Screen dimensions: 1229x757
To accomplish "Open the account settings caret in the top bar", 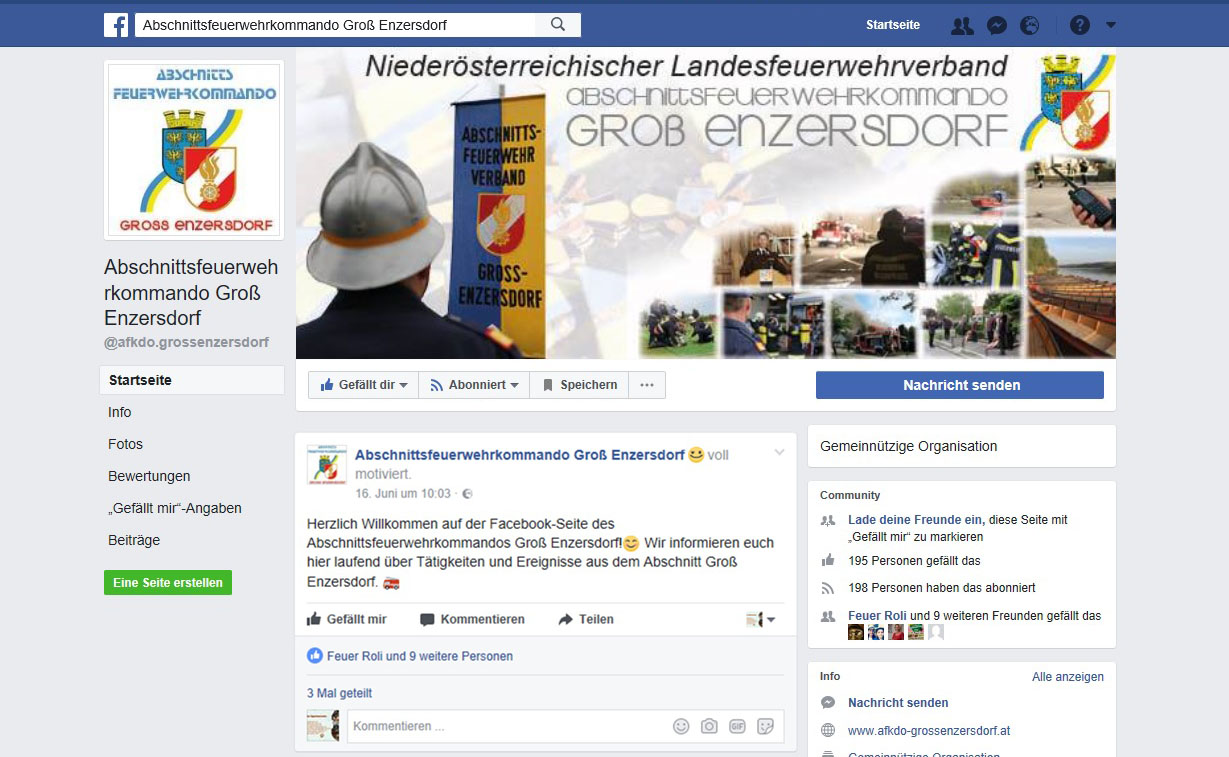I will pos(1110,24).
